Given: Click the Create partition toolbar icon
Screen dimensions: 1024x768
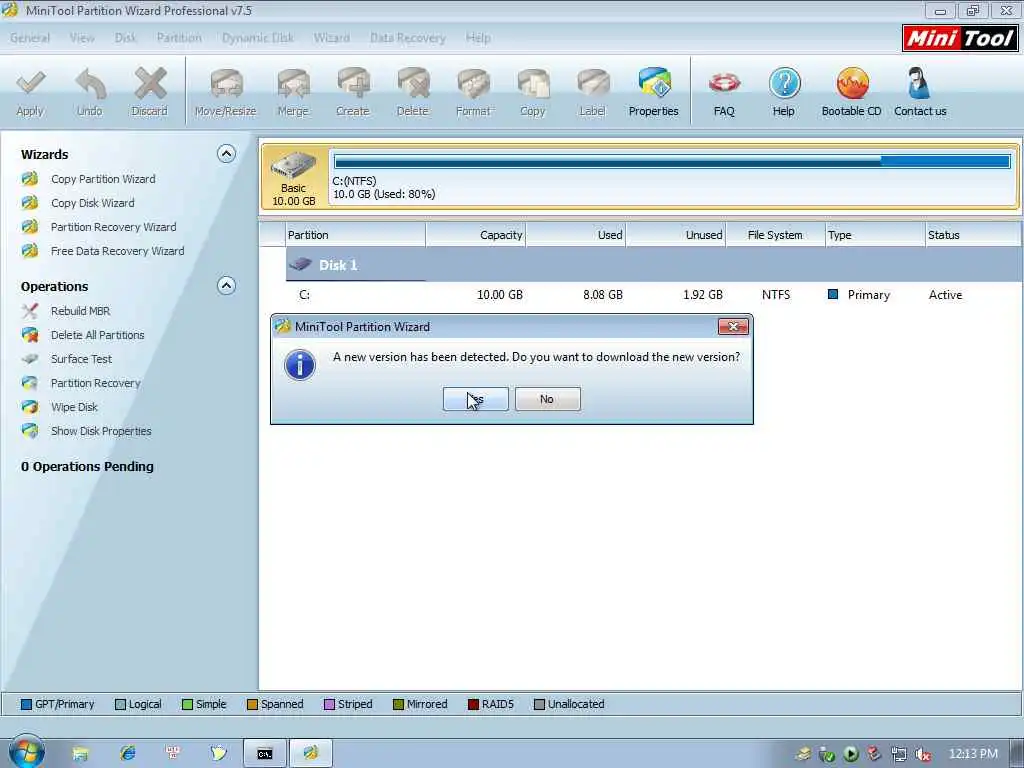Looking at the screenshot, I should coord(353,84).
